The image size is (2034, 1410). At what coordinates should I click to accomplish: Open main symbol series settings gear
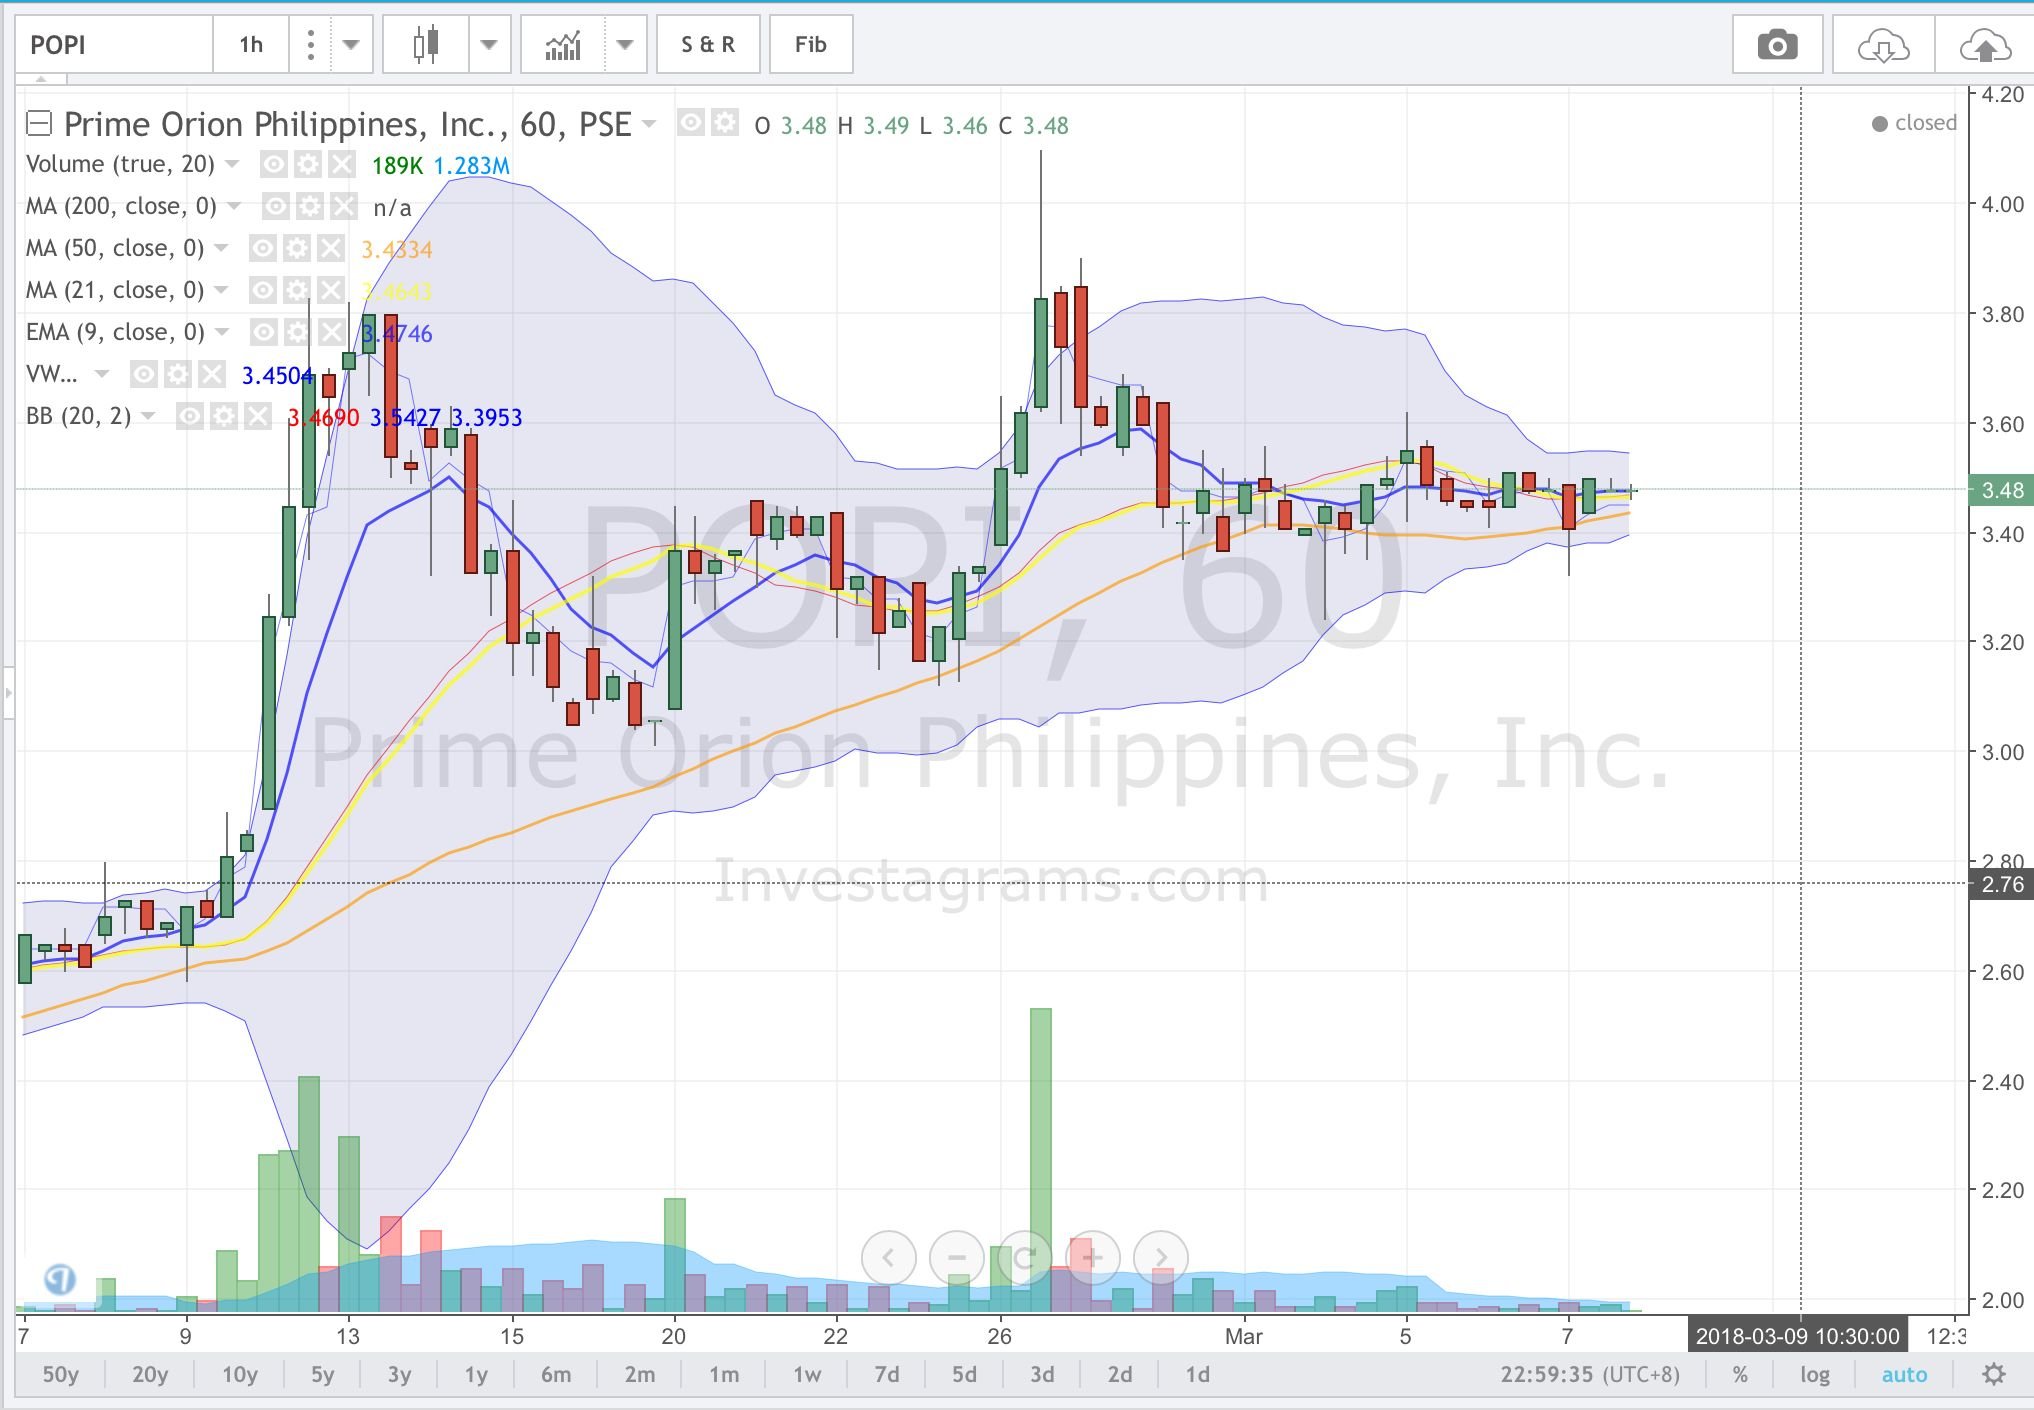pos(725,123)
